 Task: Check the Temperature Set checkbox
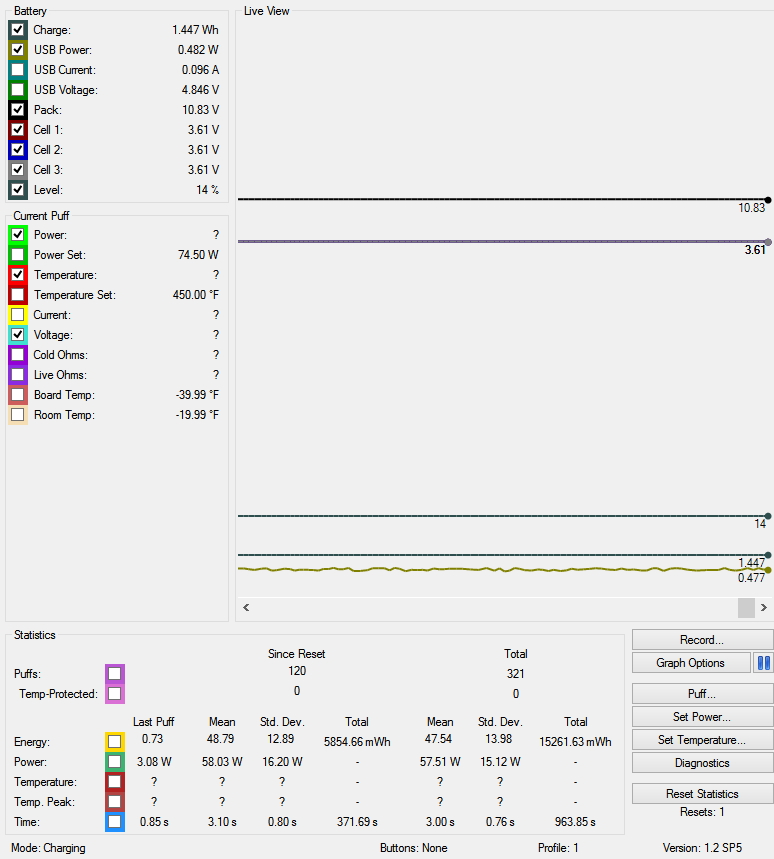pyautogui.click(x=18, y=295)
